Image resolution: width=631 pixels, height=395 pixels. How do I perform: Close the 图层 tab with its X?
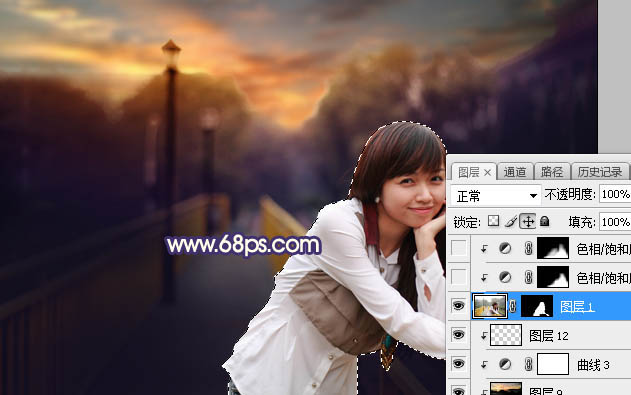(x=487, y=173)
